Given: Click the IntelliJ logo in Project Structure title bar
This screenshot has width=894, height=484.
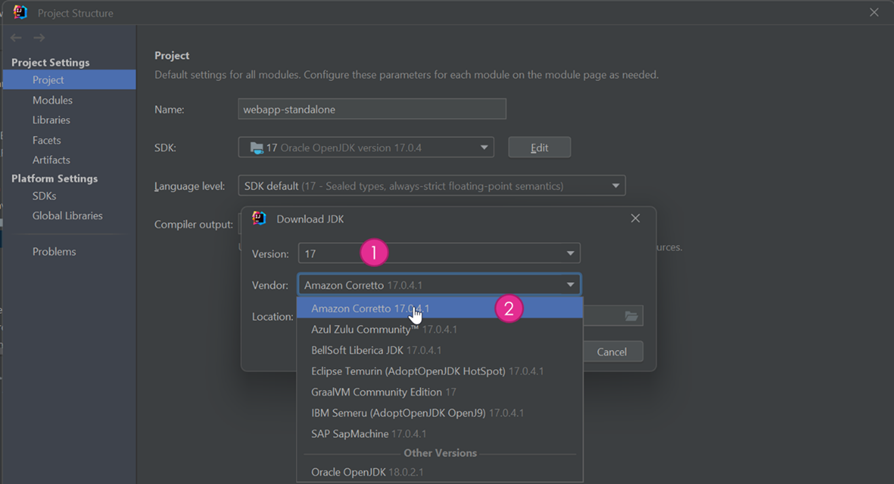Looking at the screenshot, I should point(20,12).
